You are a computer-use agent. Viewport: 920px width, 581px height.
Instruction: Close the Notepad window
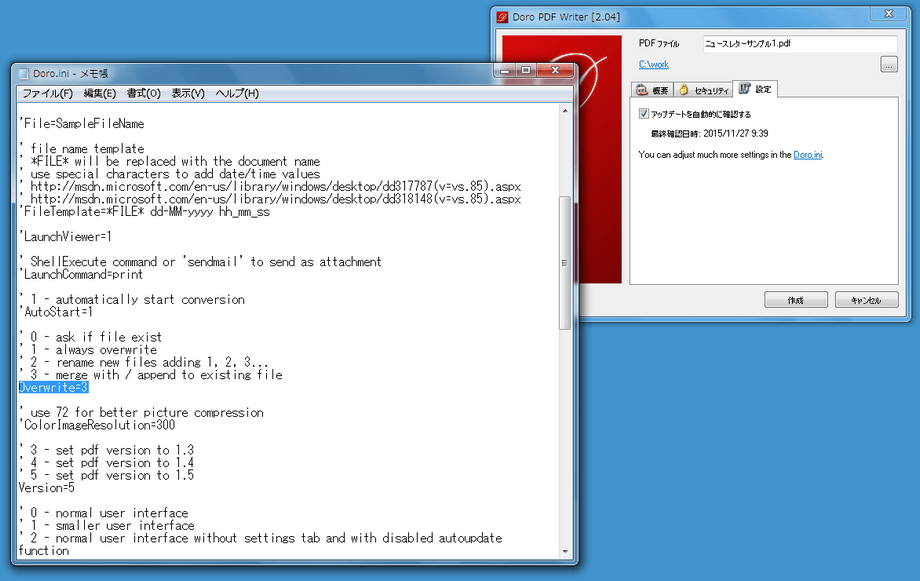click(x=555, y=70)
